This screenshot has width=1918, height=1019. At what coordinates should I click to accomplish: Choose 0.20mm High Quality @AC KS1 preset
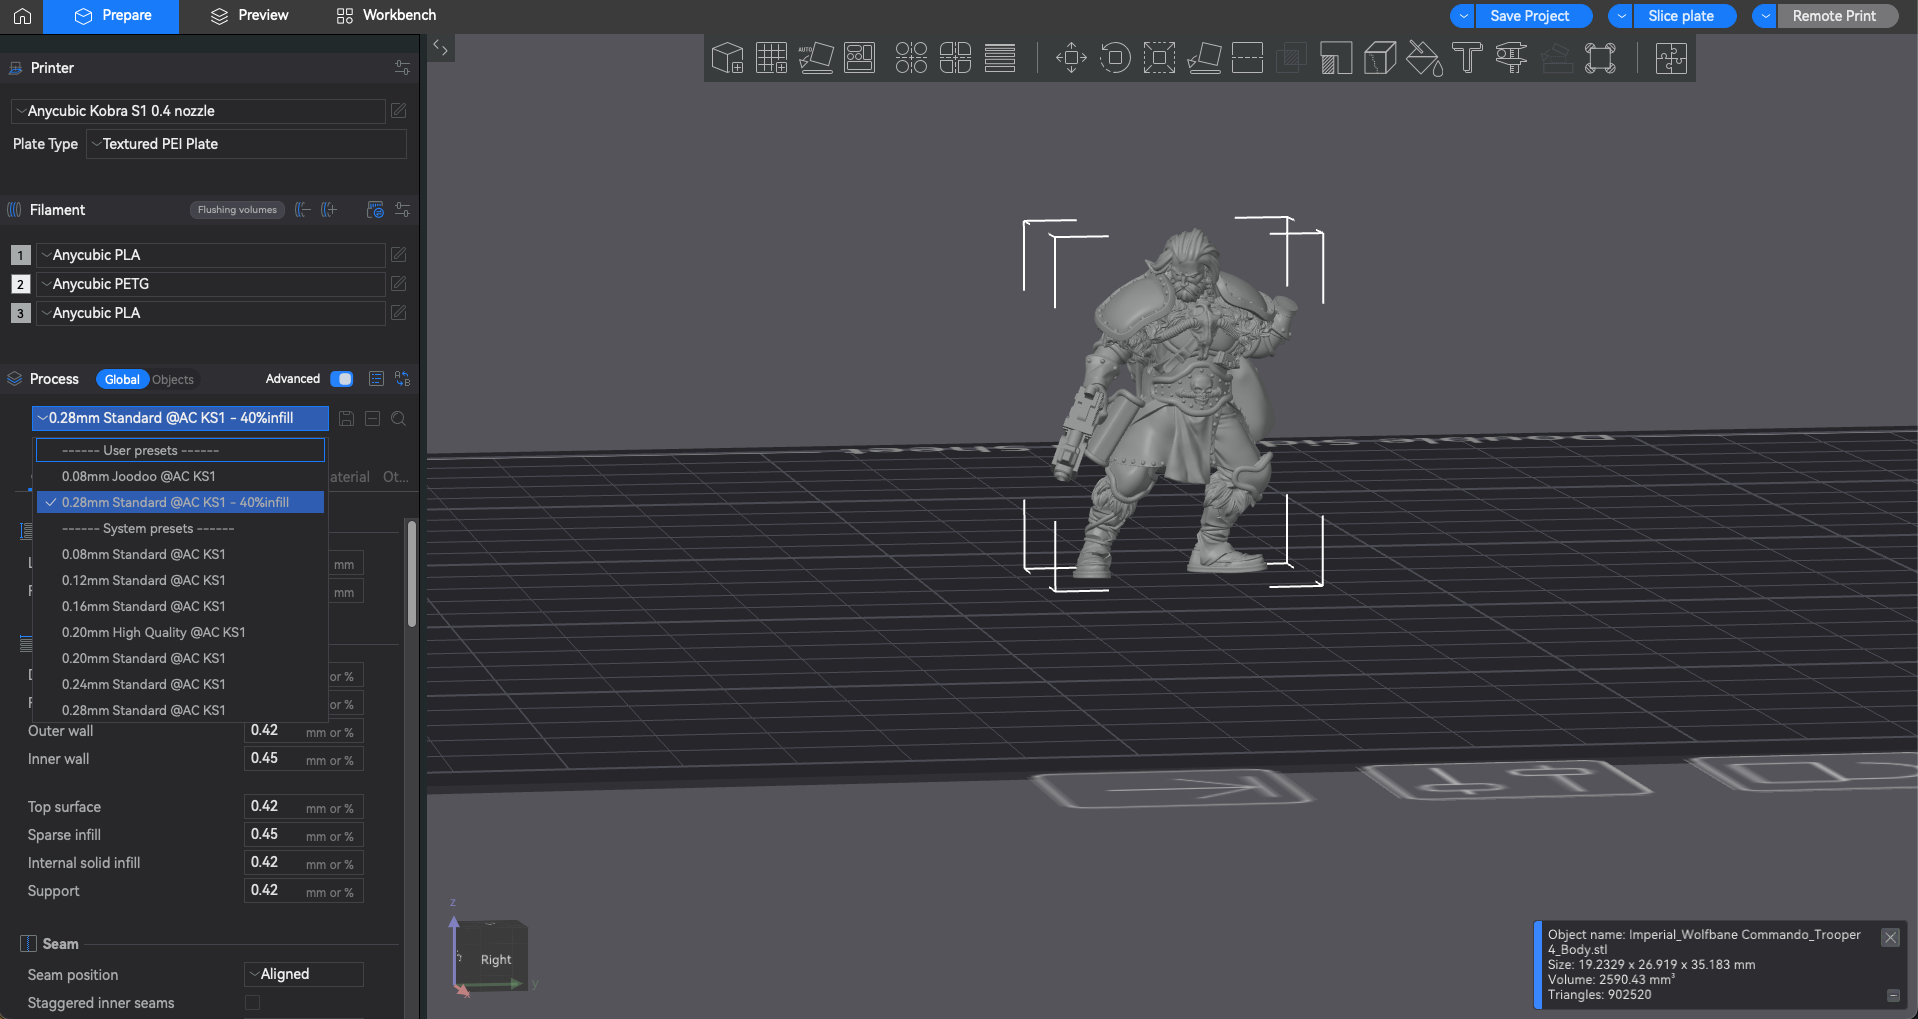pyautogui.click(x=154, y=632)
